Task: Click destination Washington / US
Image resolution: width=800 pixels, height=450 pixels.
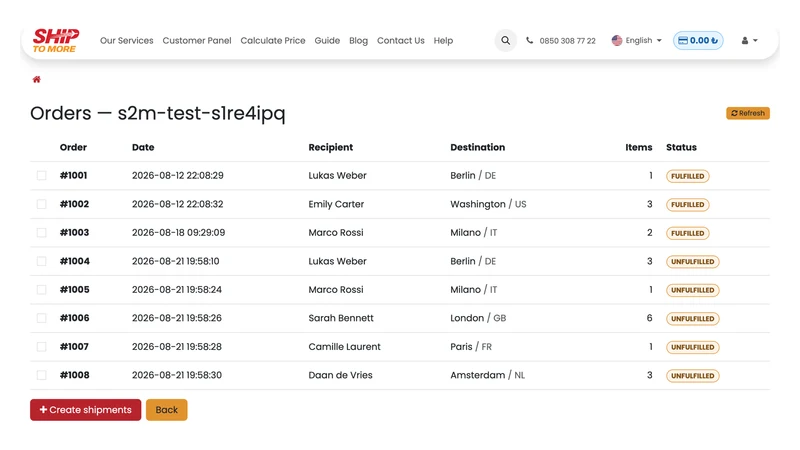Action: pyautogui.click(x=488, y=204)
